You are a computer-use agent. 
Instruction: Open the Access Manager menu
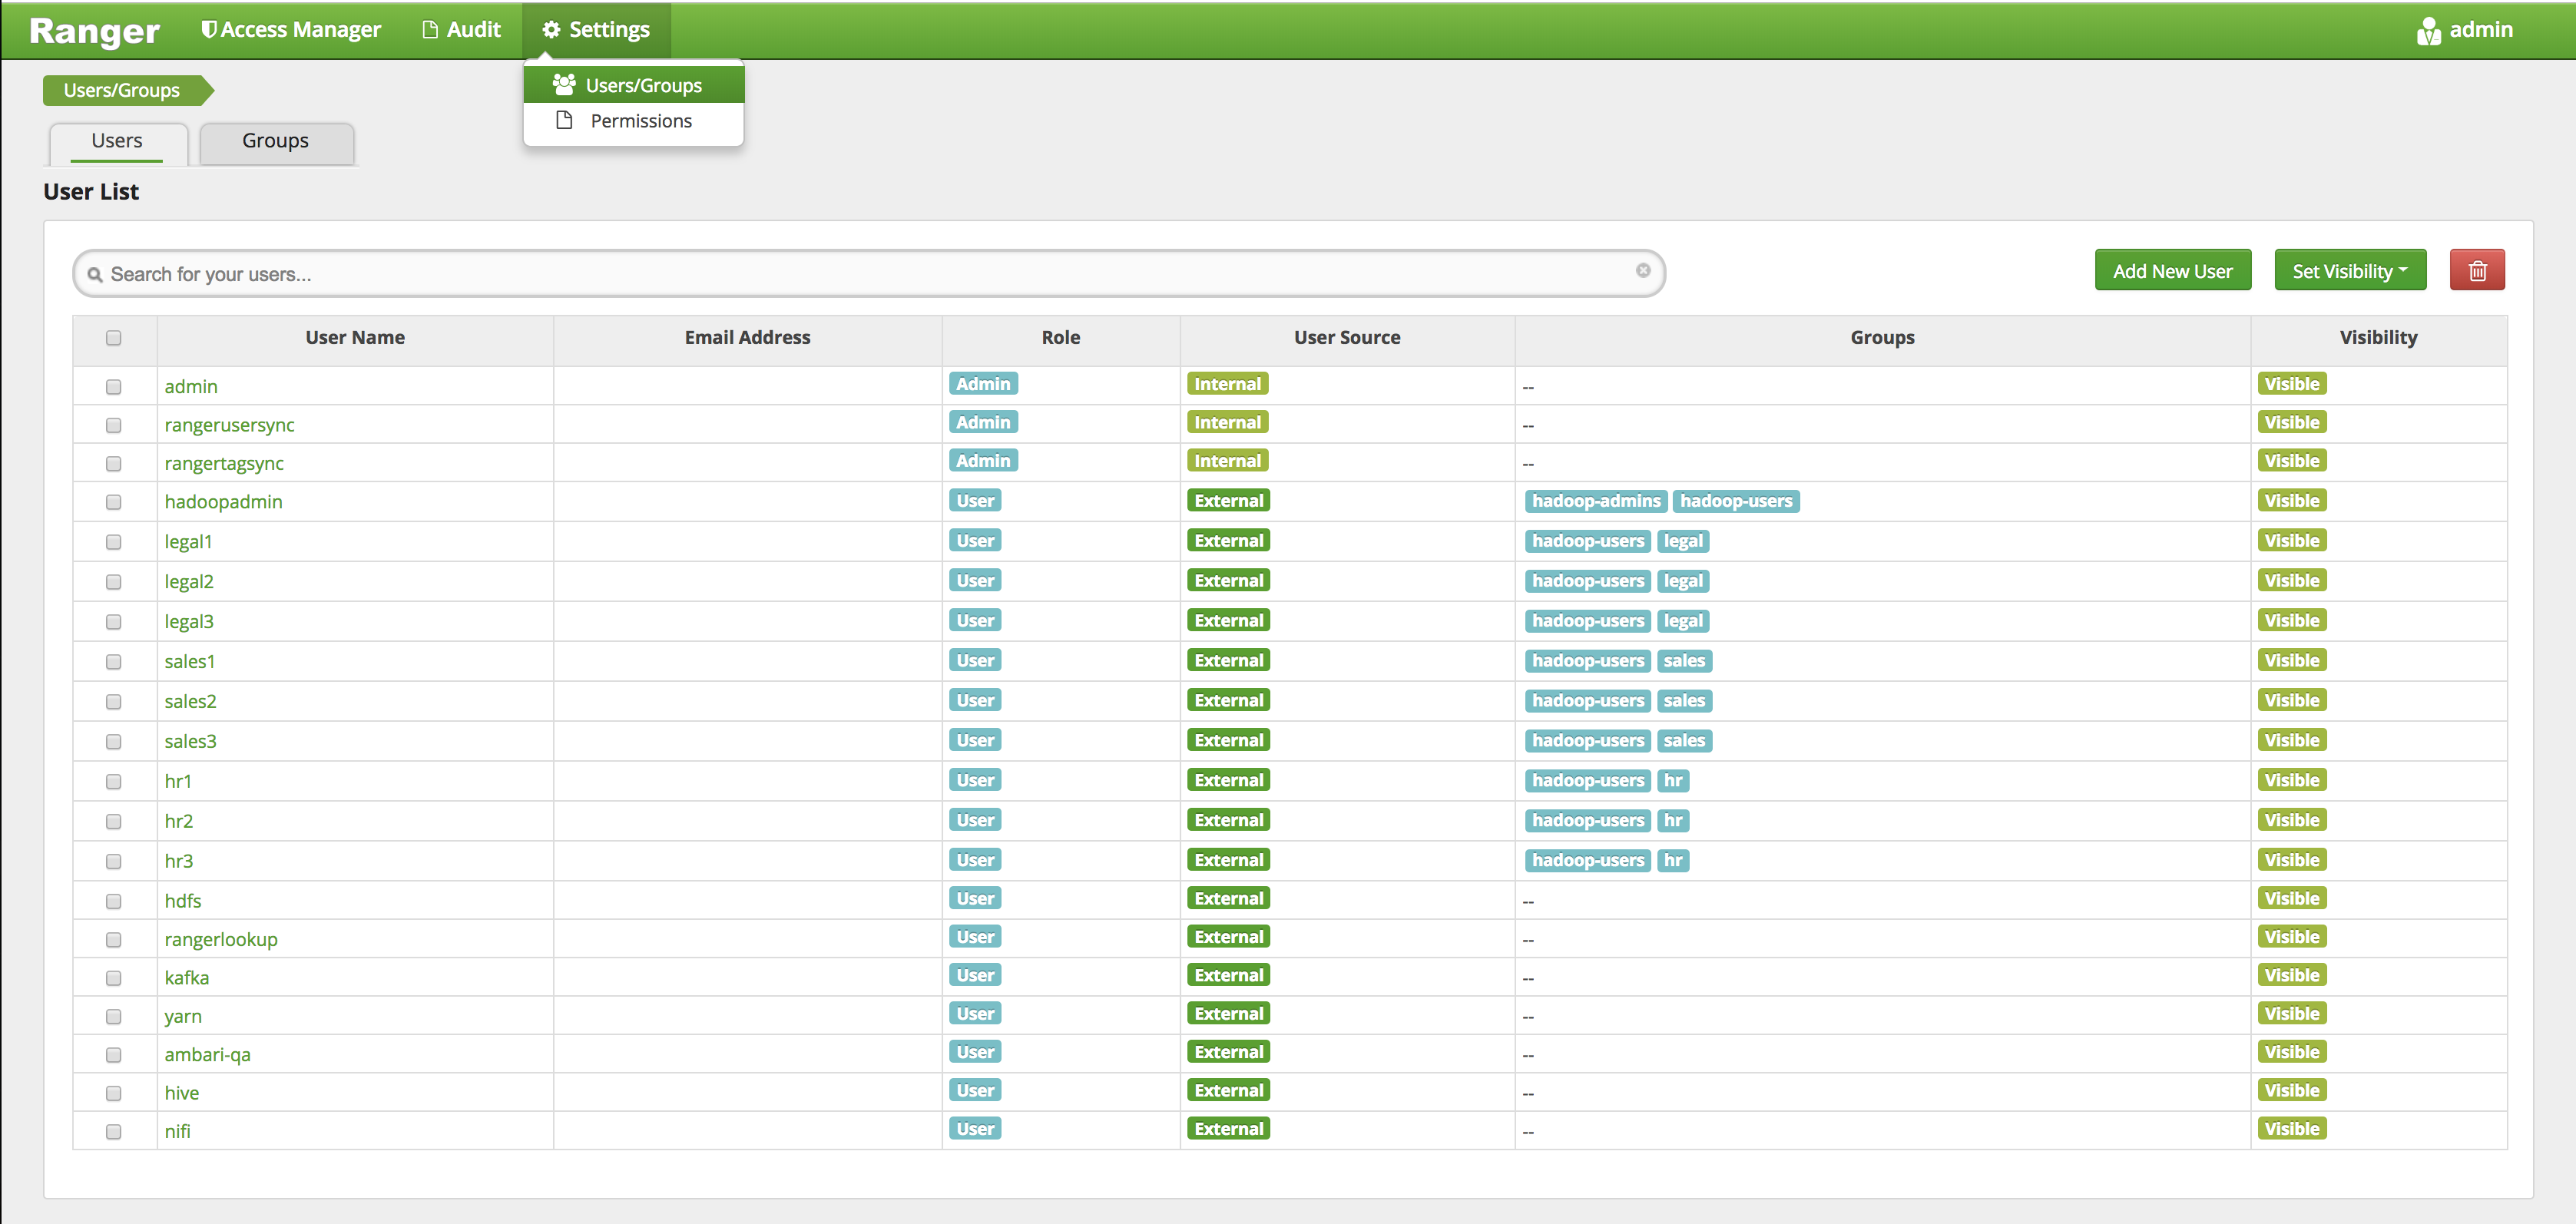pos(291,29)
